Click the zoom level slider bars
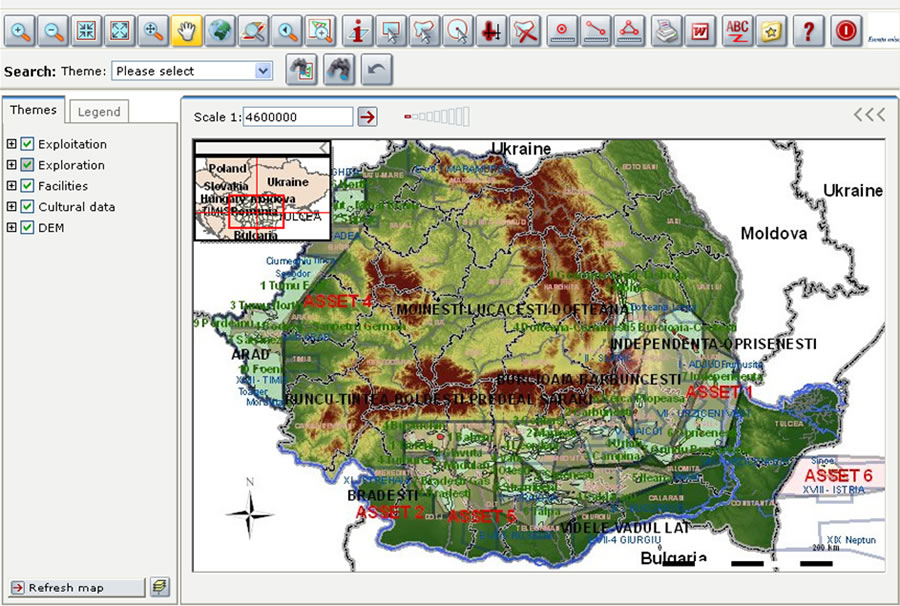900x606 pixels. point(437,116)
